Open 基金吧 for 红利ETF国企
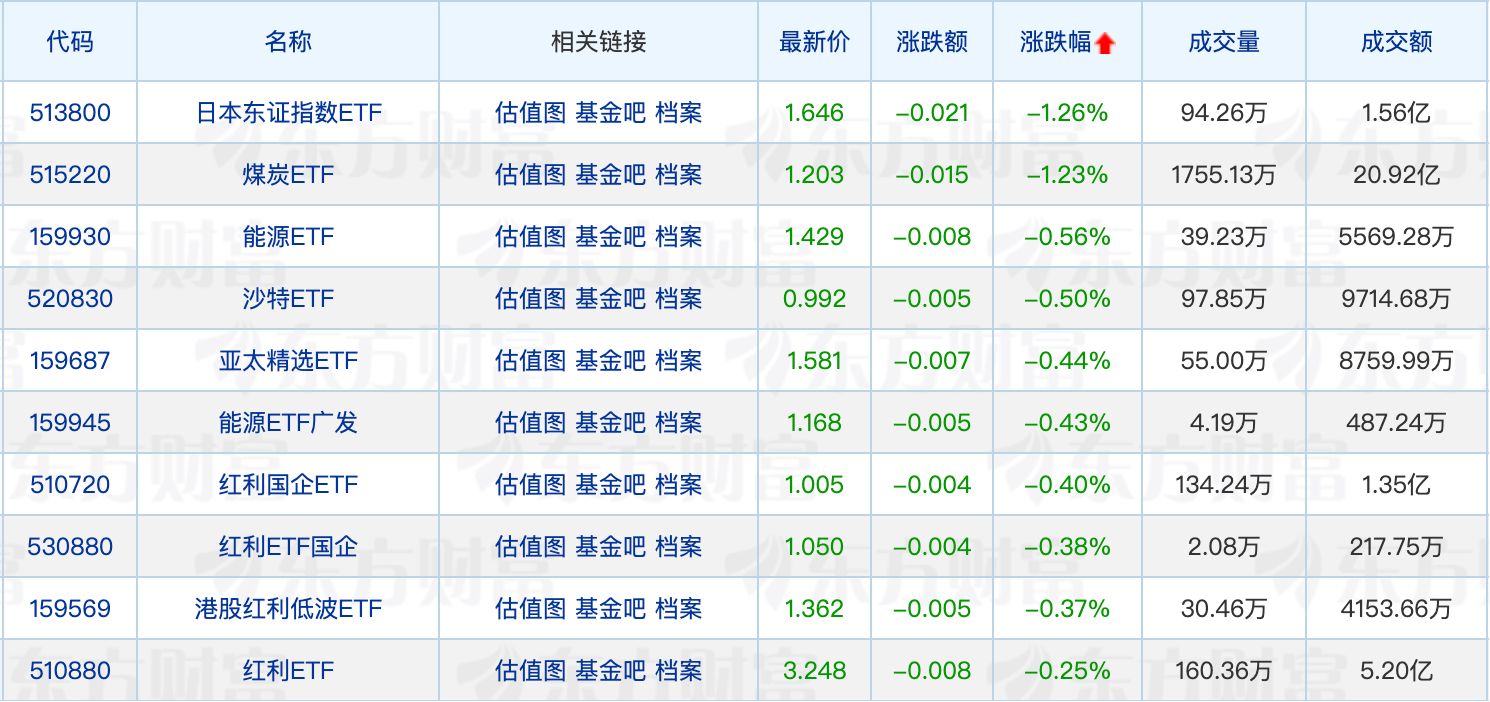 [x=610, y=547]
